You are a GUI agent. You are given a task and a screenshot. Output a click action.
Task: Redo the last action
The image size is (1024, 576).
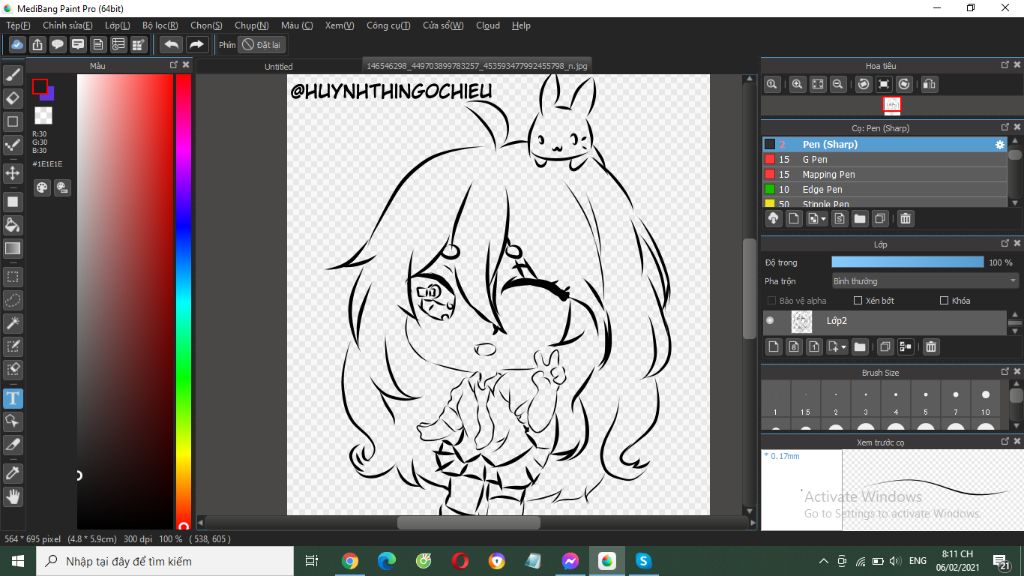(x=196, y=44)
